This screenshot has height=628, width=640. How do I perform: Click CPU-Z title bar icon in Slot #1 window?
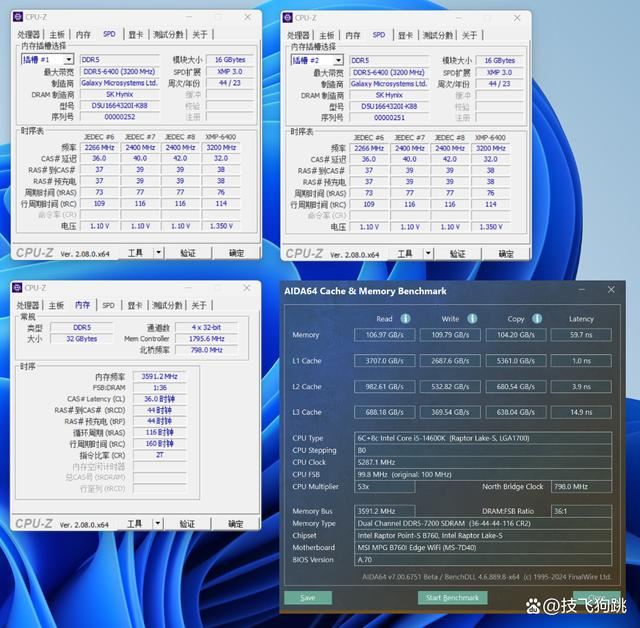click(x=18, y=17)
